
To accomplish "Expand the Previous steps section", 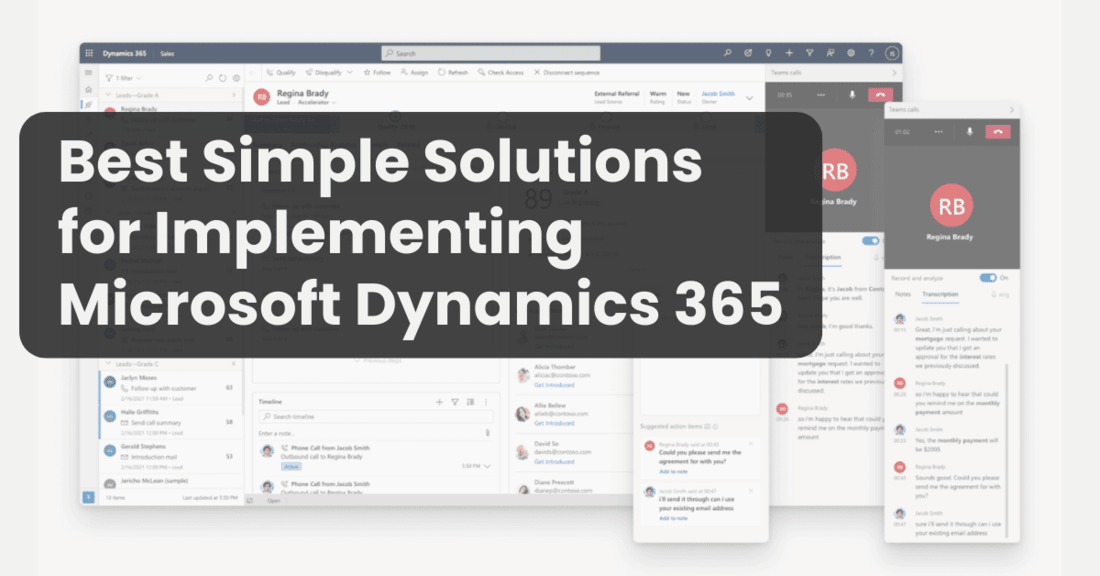I will click(x=377, y=361).
